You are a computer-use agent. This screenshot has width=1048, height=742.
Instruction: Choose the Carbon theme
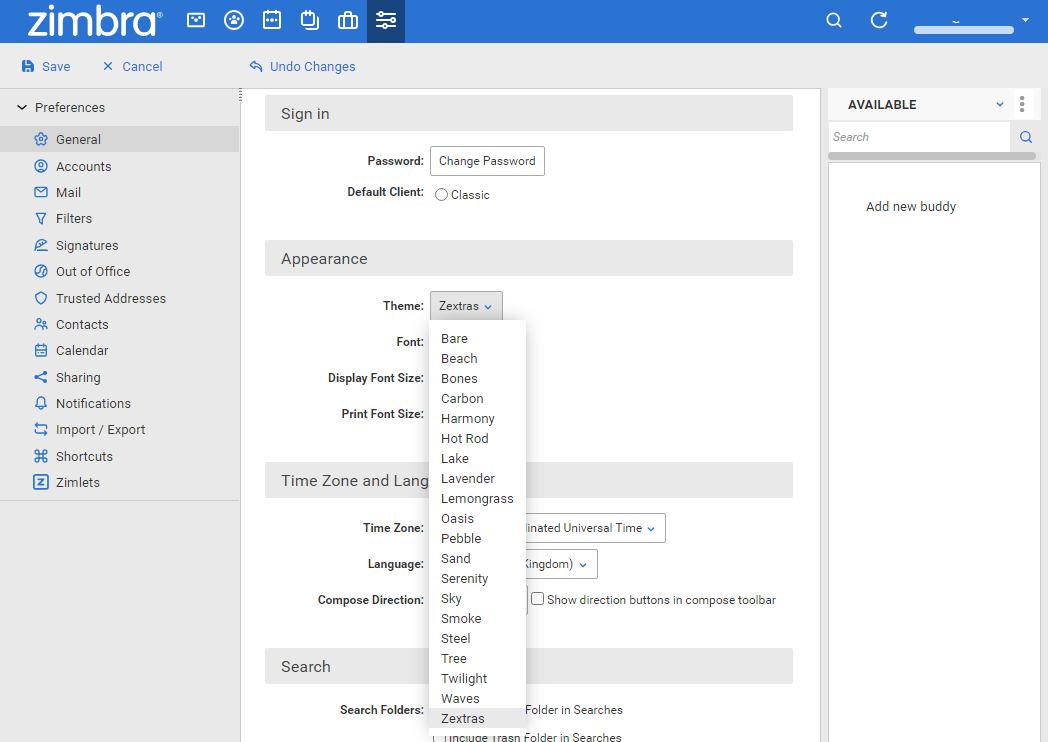(x=477, y=399)
